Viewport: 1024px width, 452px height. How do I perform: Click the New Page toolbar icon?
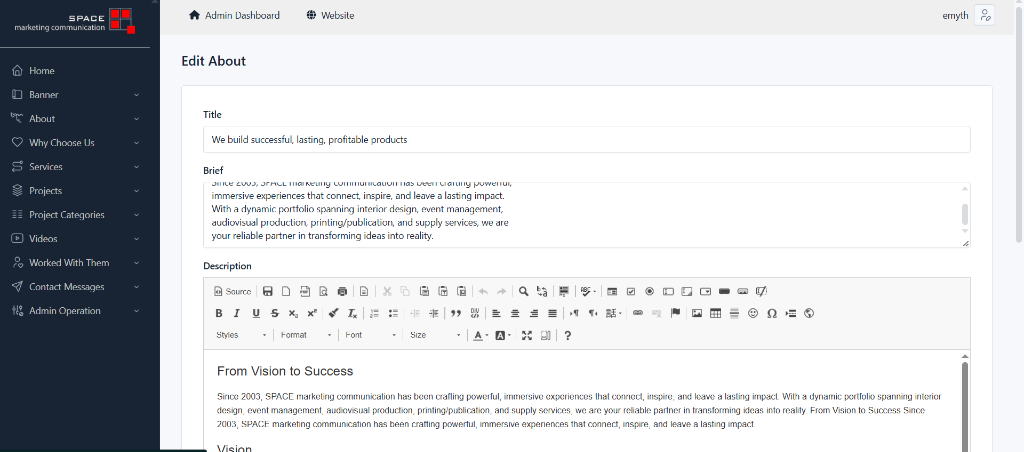pos(286,291)
